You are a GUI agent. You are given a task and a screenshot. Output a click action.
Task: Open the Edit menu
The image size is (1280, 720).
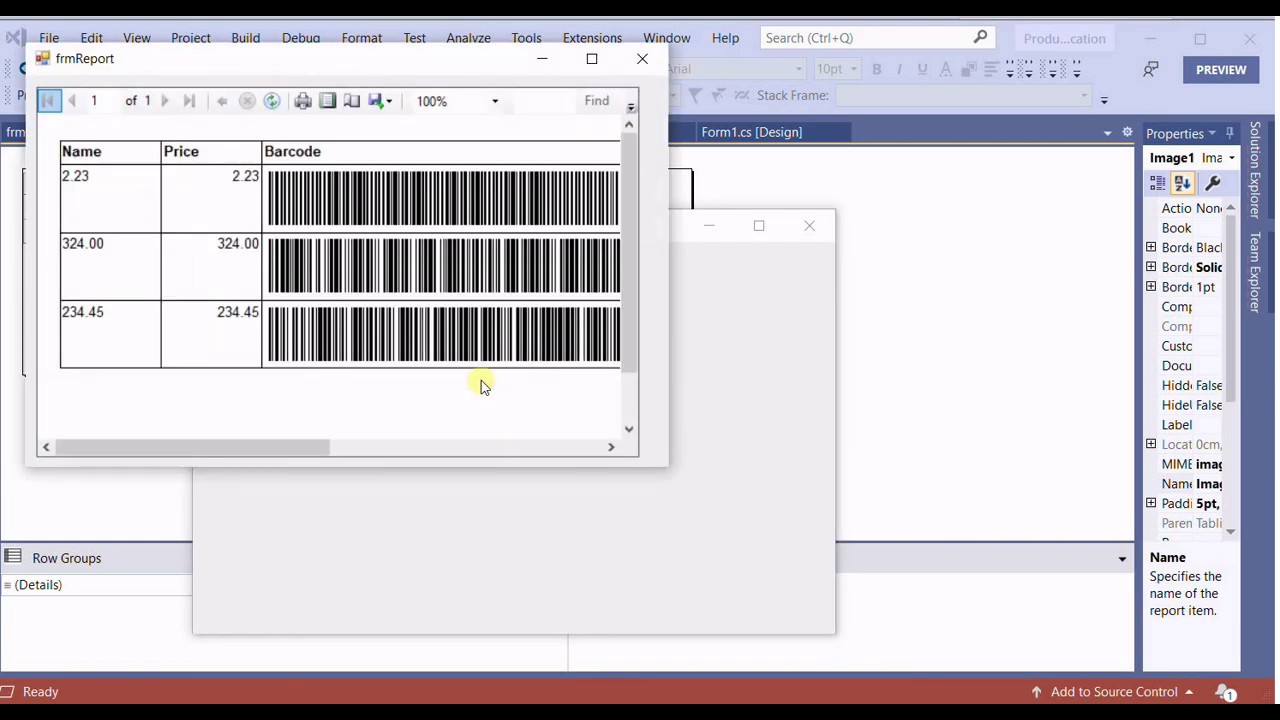click(91, 38)
